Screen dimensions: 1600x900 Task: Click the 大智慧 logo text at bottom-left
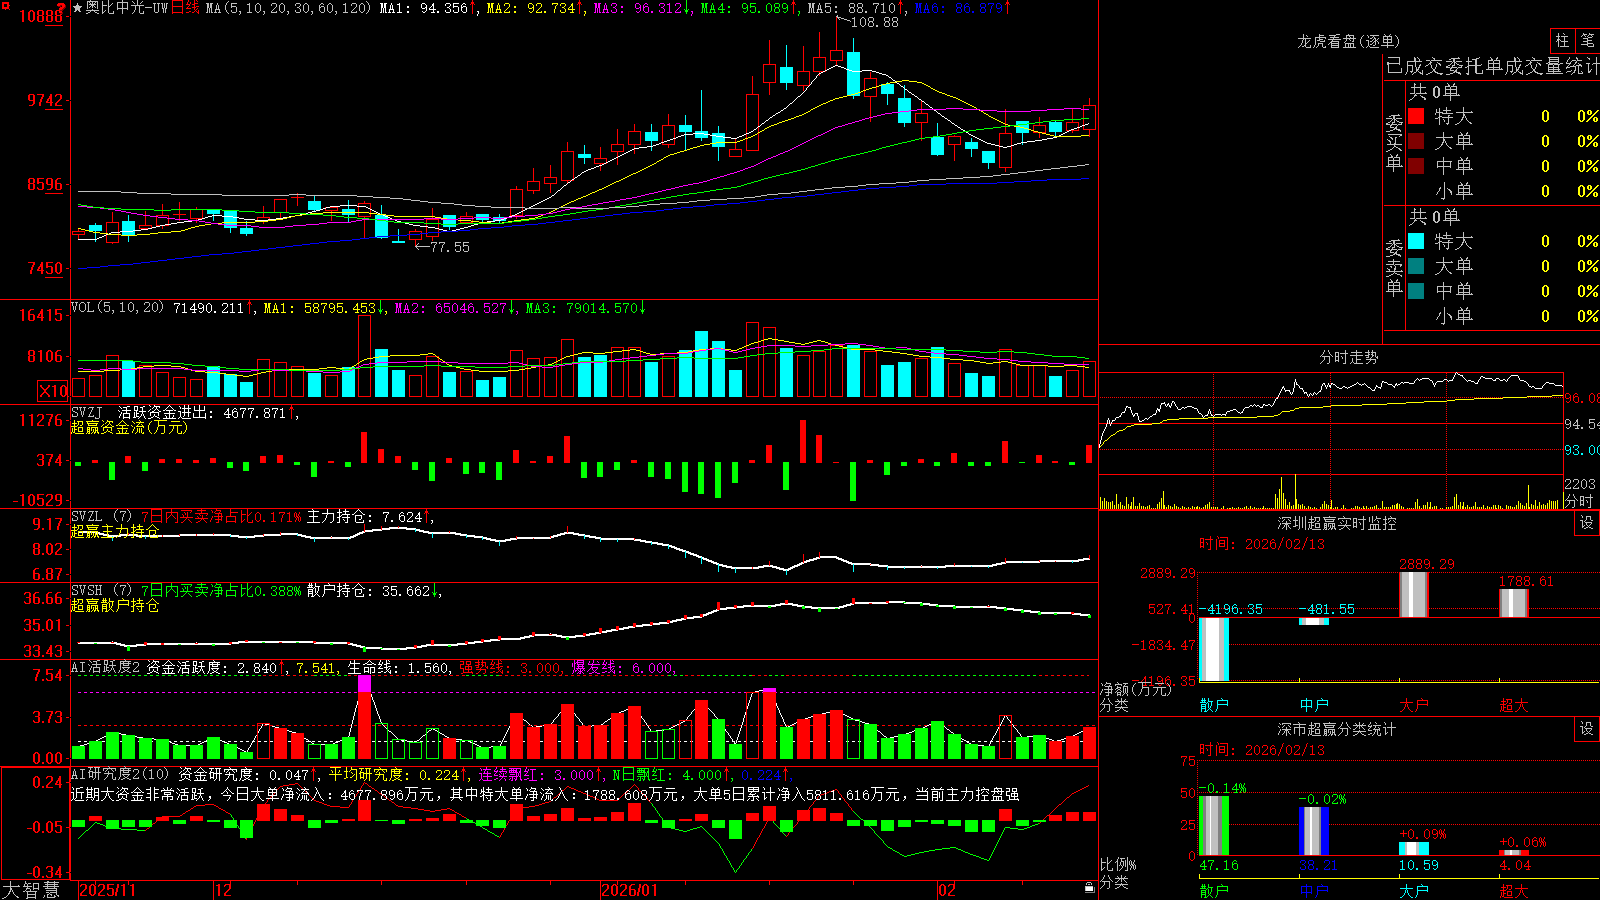coord(31,890)
